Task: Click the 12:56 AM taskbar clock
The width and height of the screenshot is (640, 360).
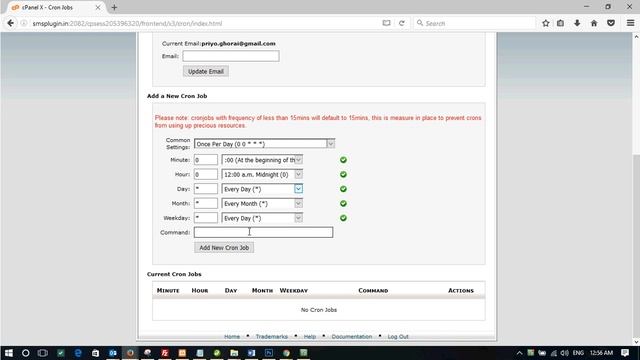Action: pyautogui.click(x=601, y=353)
